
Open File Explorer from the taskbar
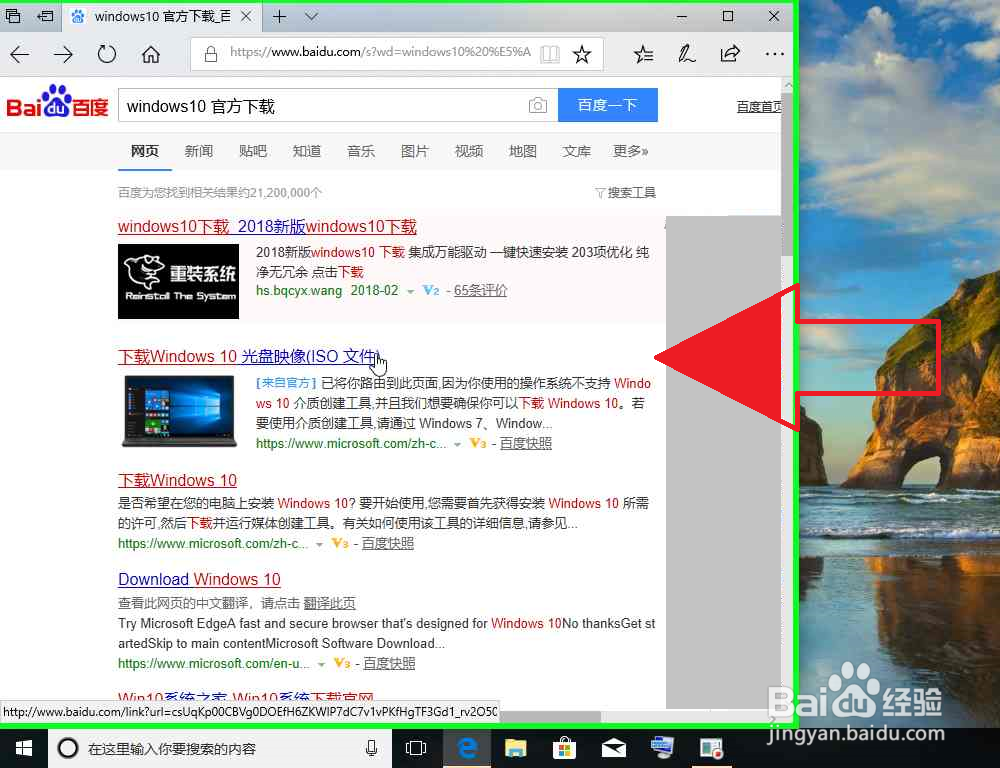pos(515,749)
